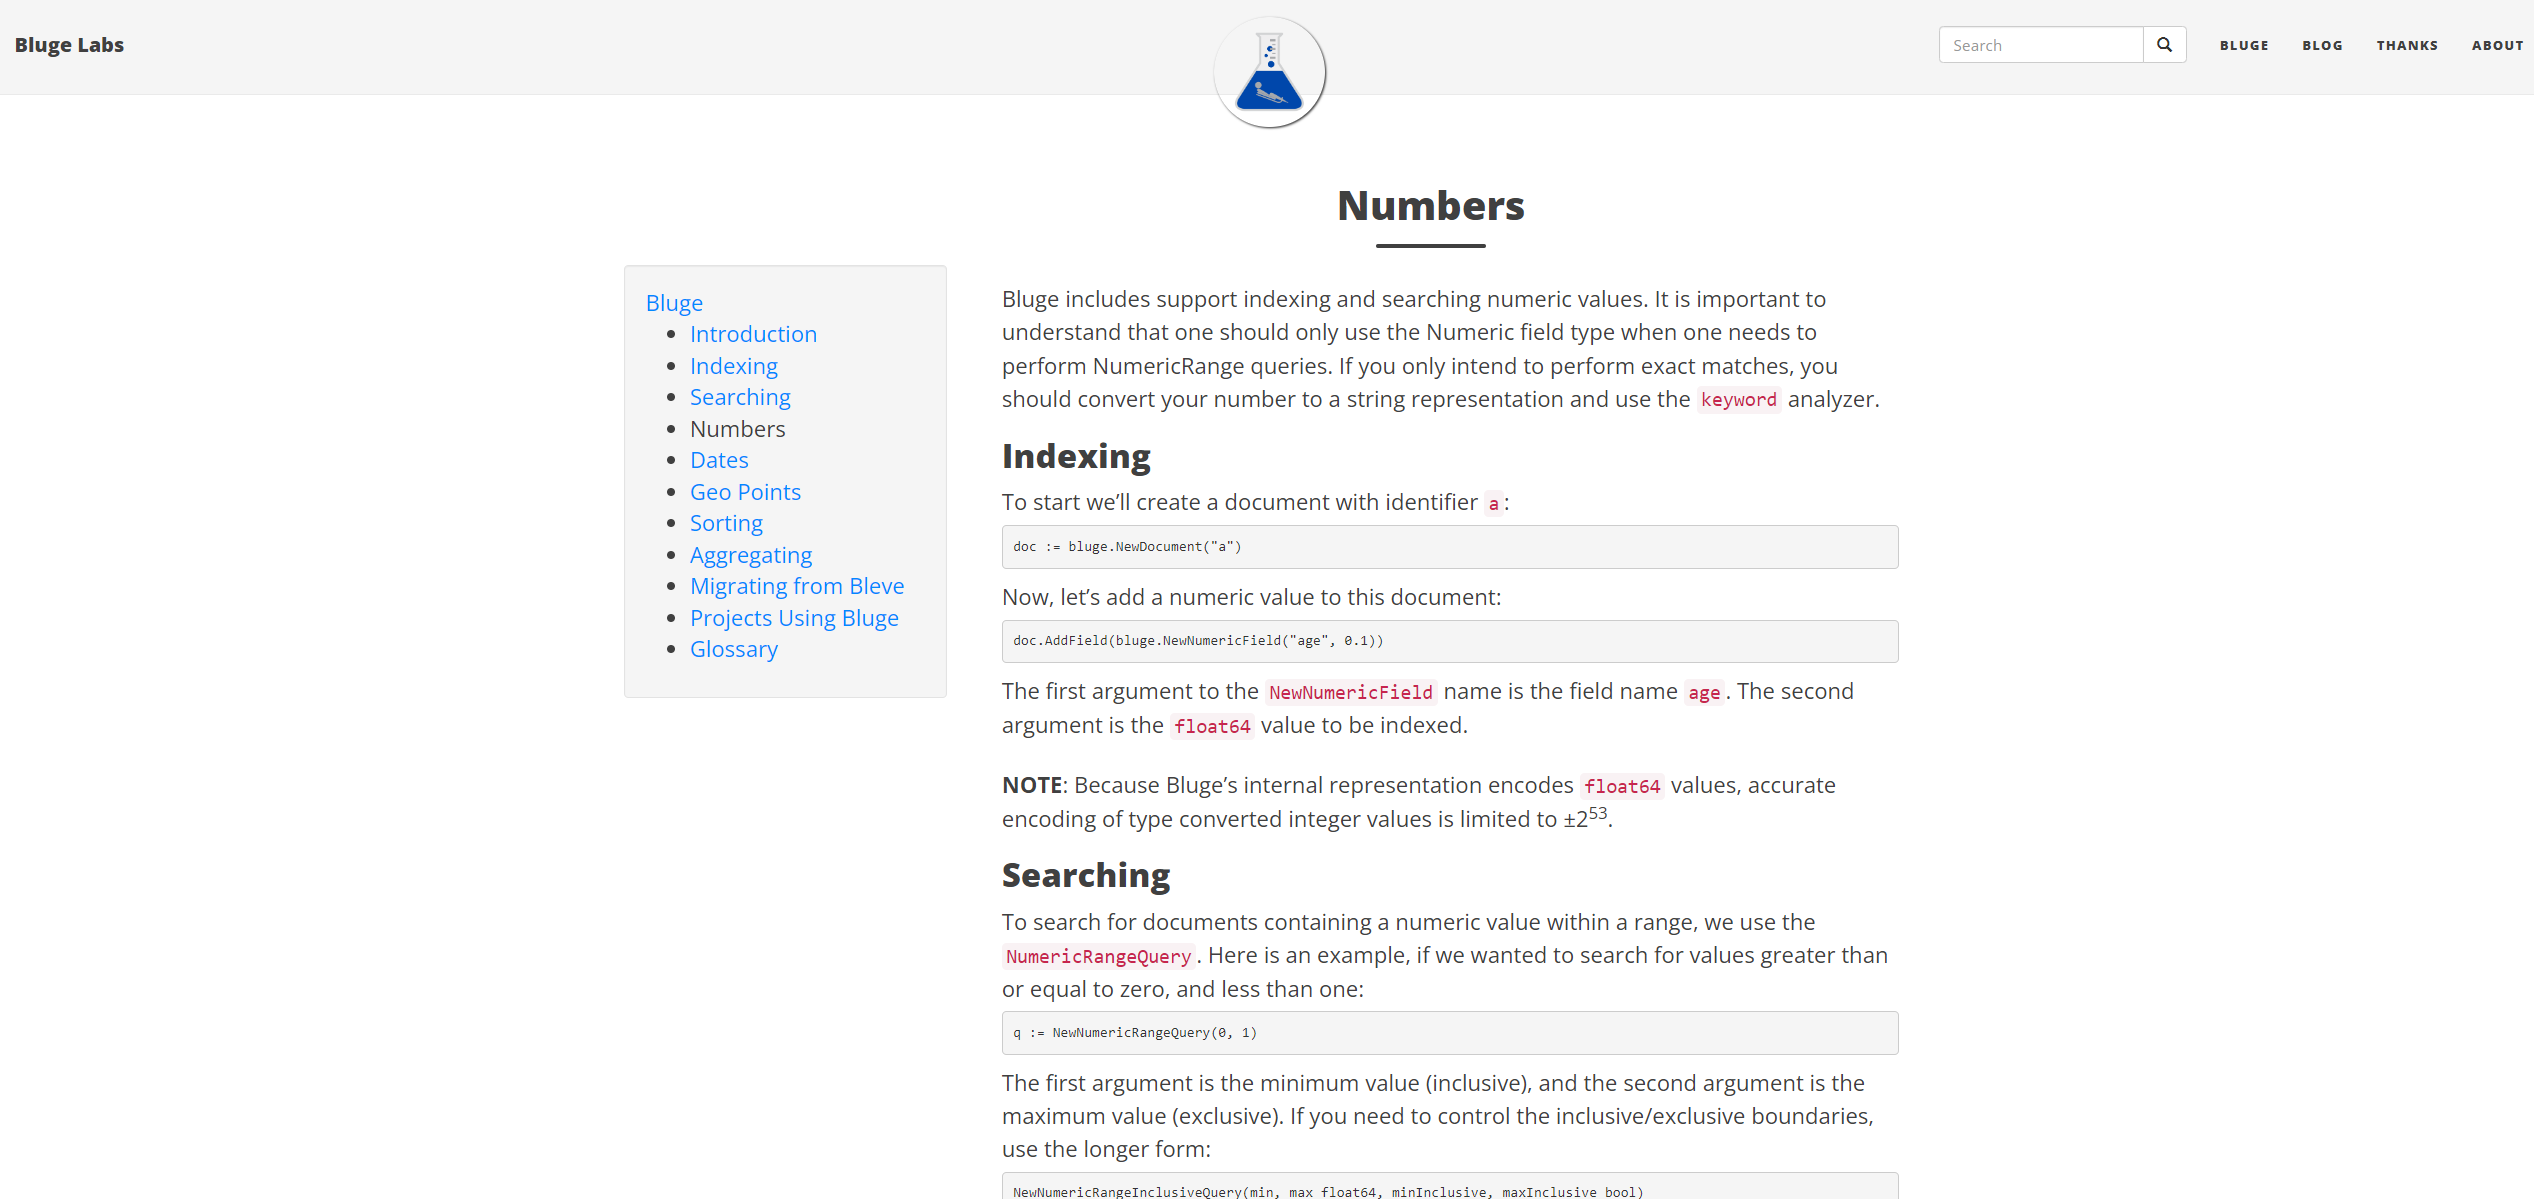The image size is (2534, 1199).
Task: Navigate to Indexing in the sidebar
Action: click(734, 366)
